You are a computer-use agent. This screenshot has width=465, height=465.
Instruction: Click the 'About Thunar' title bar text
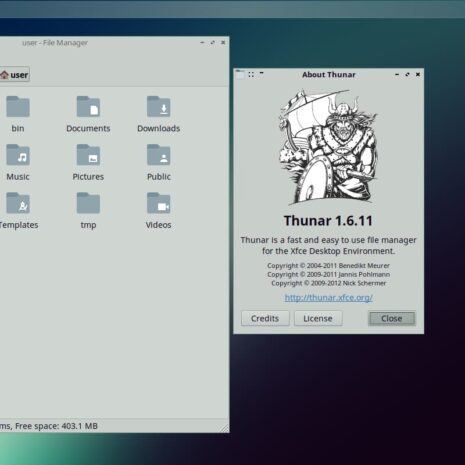(329, 75)
